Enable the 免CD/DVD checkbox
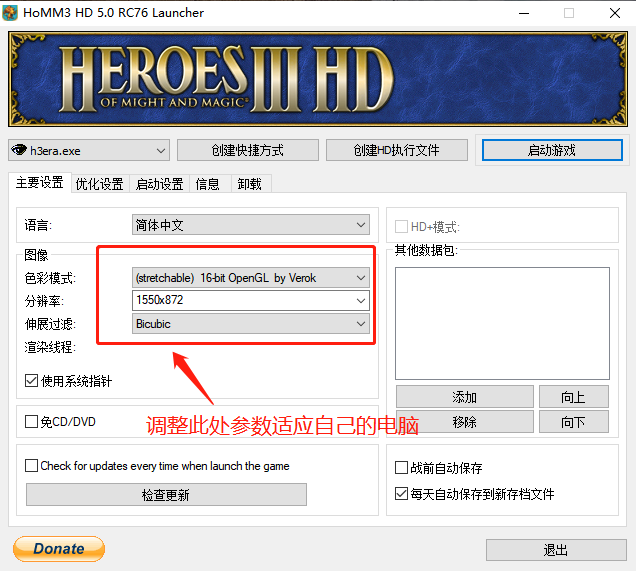The image size is (636, 571). (31, 421)
